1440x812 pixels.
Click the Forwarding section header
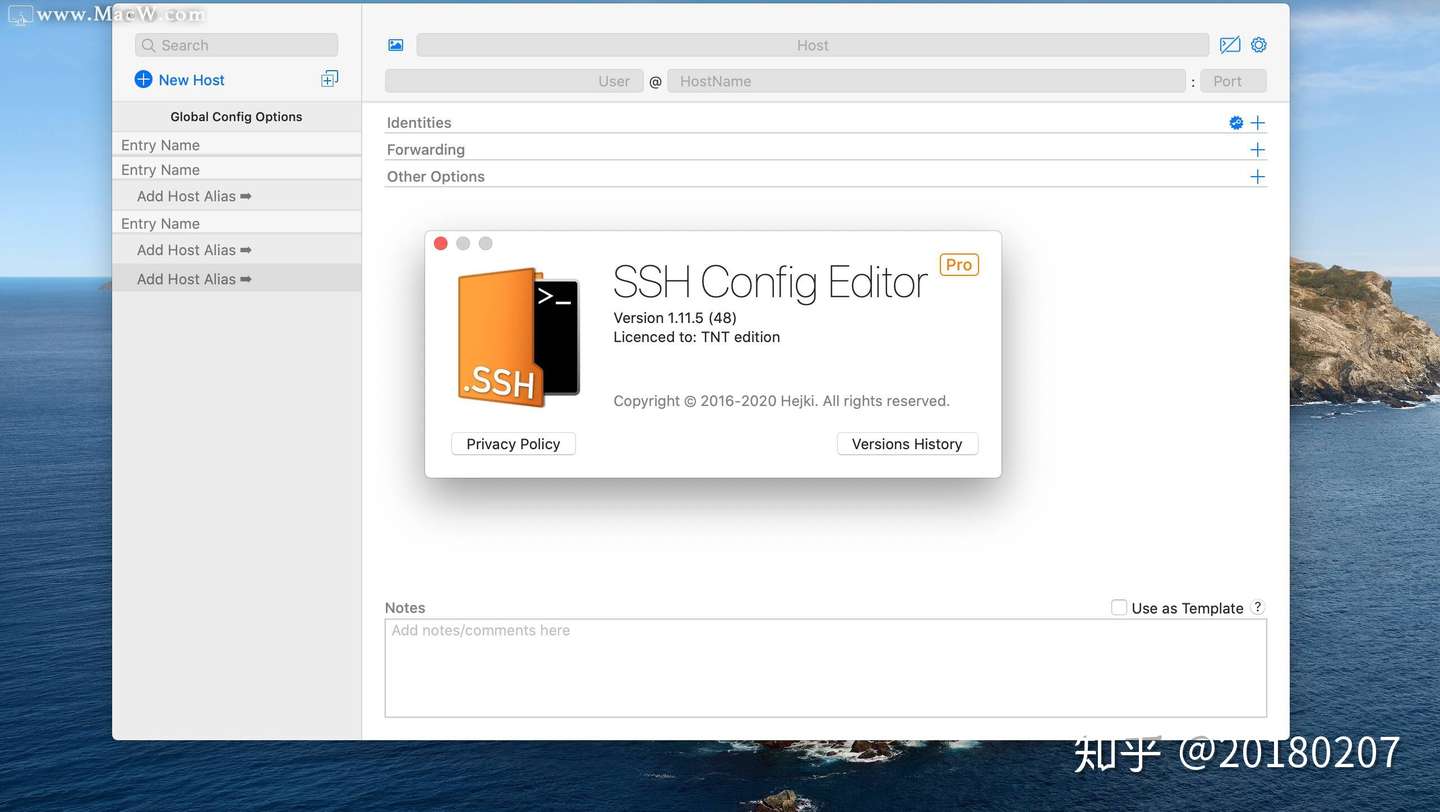tap(426, 150)
